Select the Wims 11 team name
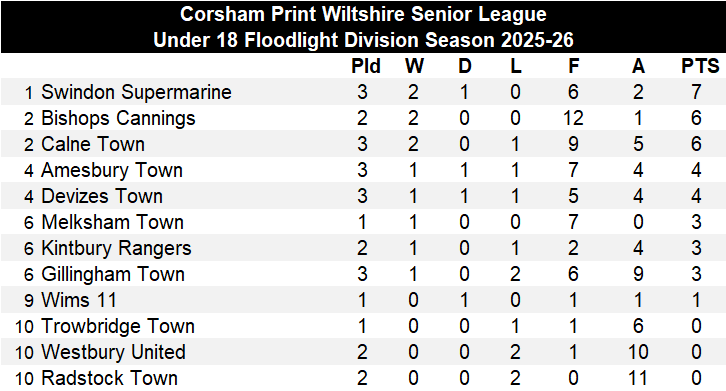 pos(79,300)
